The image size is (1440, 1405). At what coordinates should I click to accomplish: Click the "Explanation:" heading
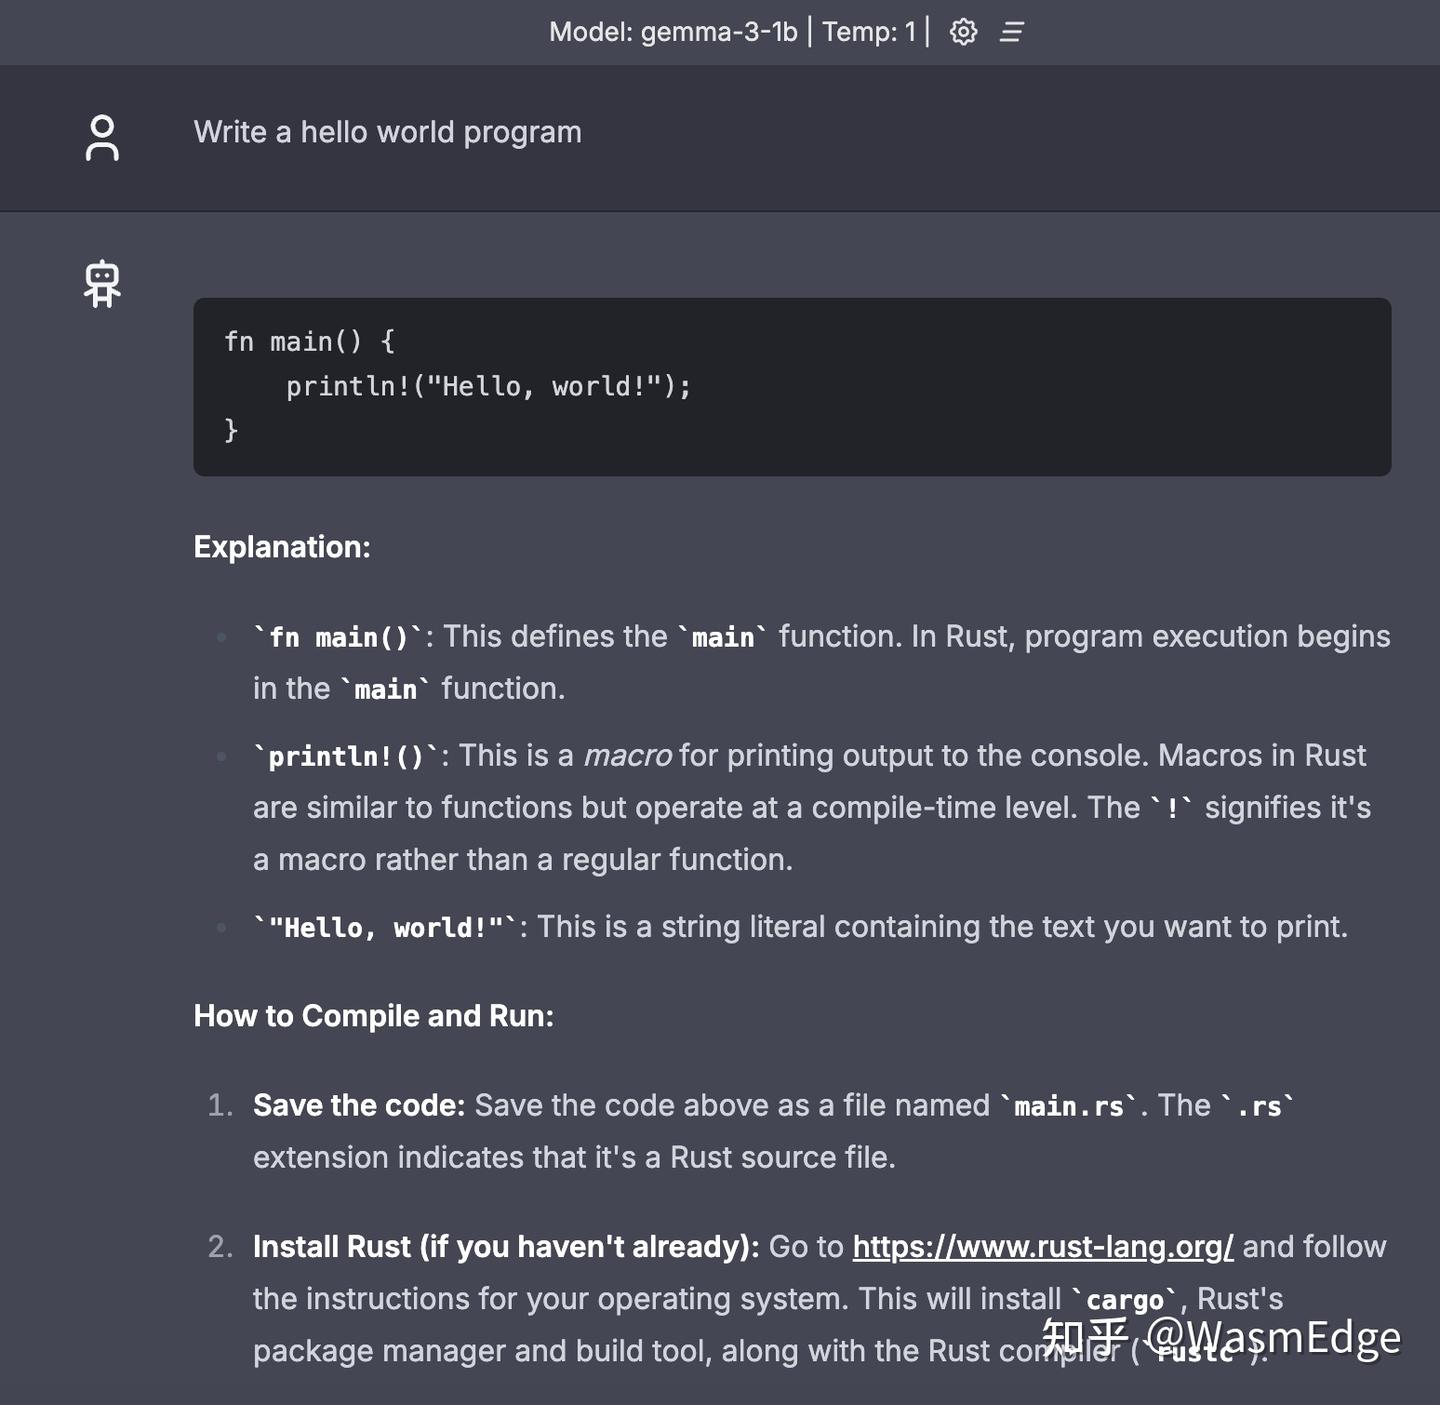282,547
